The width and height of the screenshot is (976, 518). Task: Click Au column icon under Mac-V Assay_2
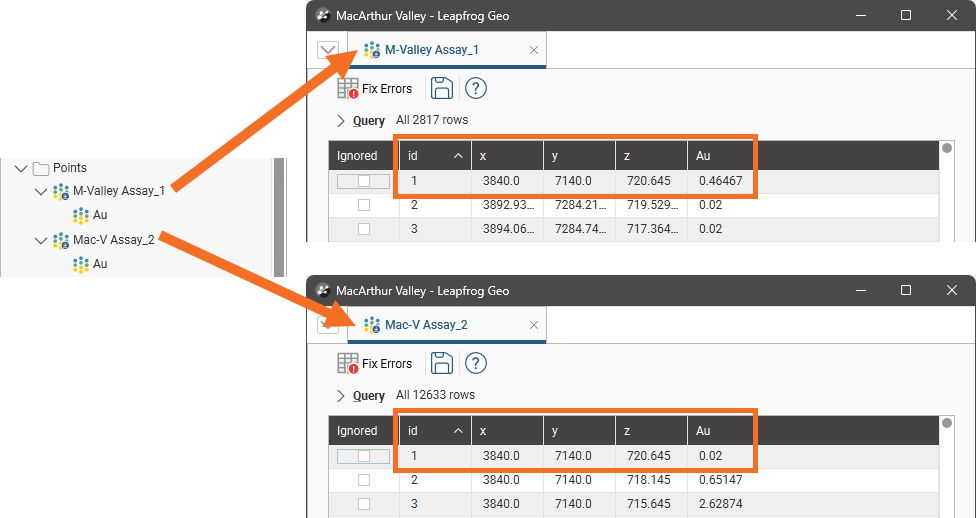(x=81, y=264)
